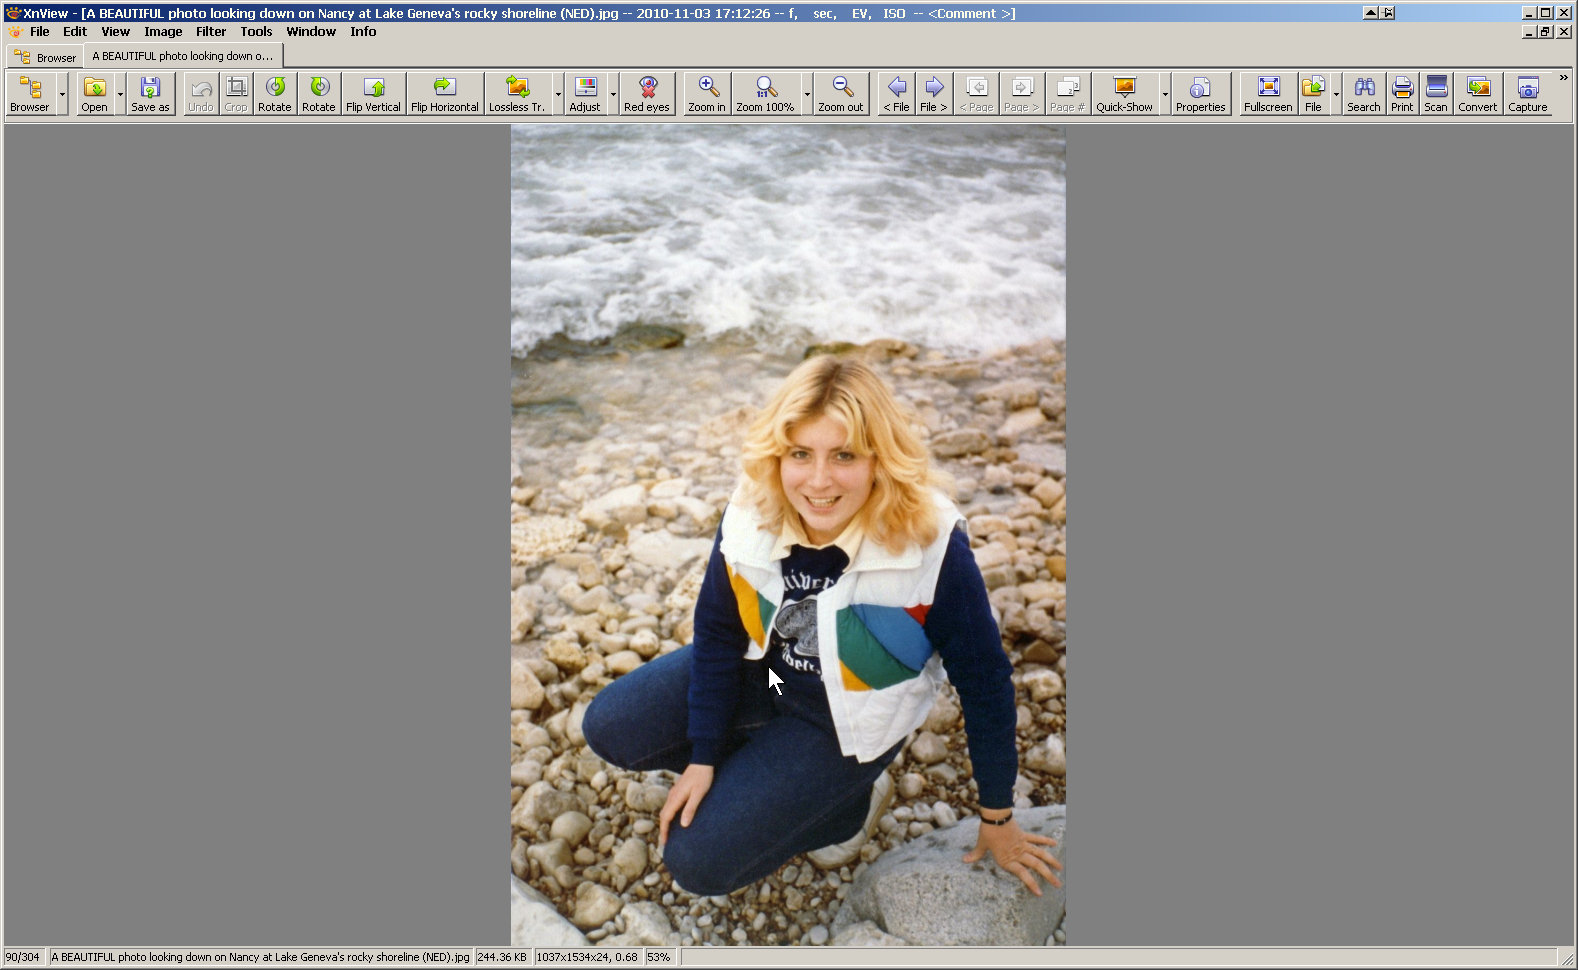The width and height of the screenshot is (1578, 970).
Task: Open the Filter menu
Action: coord(210,31)
